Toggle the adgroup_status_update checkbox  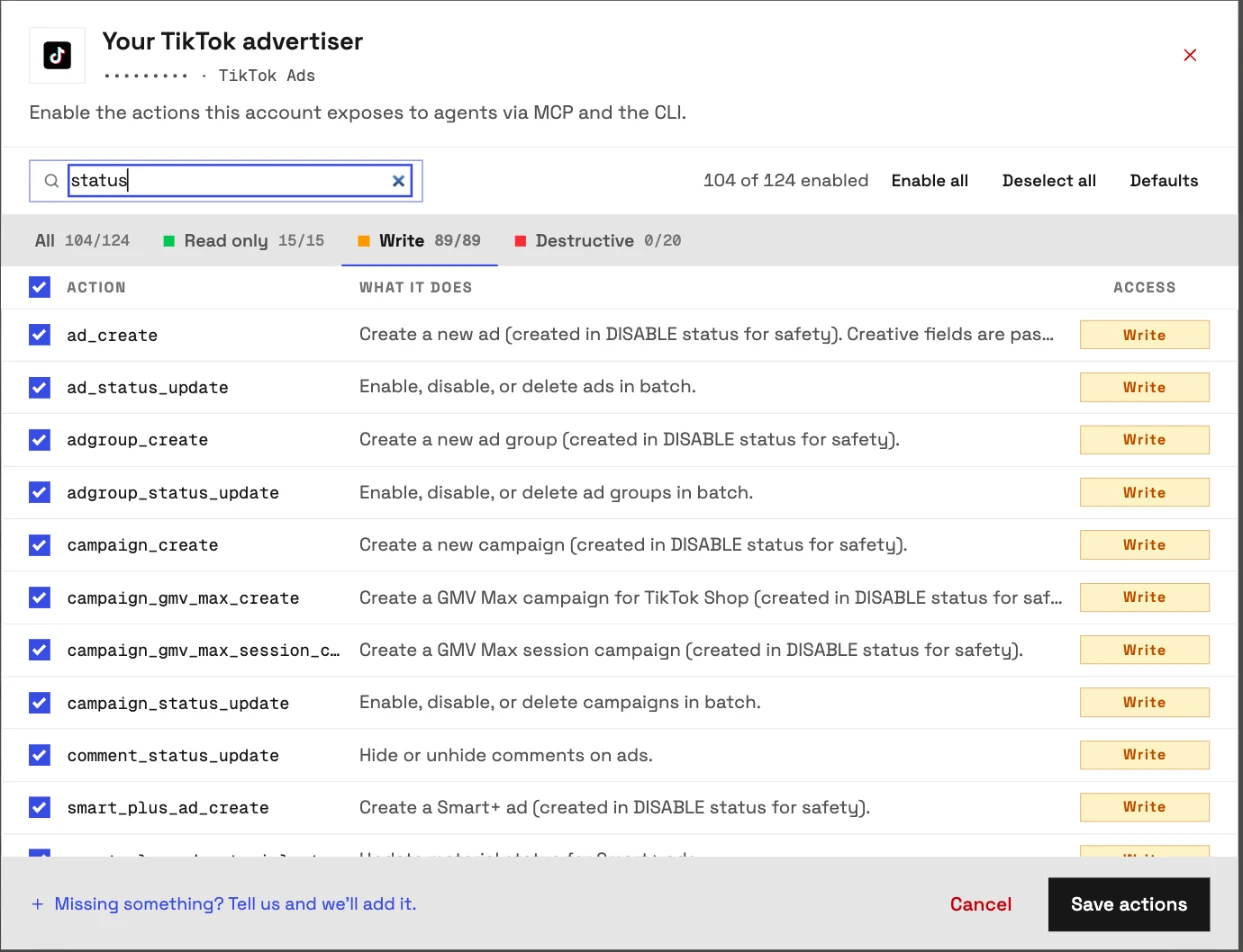pos(39,492)
